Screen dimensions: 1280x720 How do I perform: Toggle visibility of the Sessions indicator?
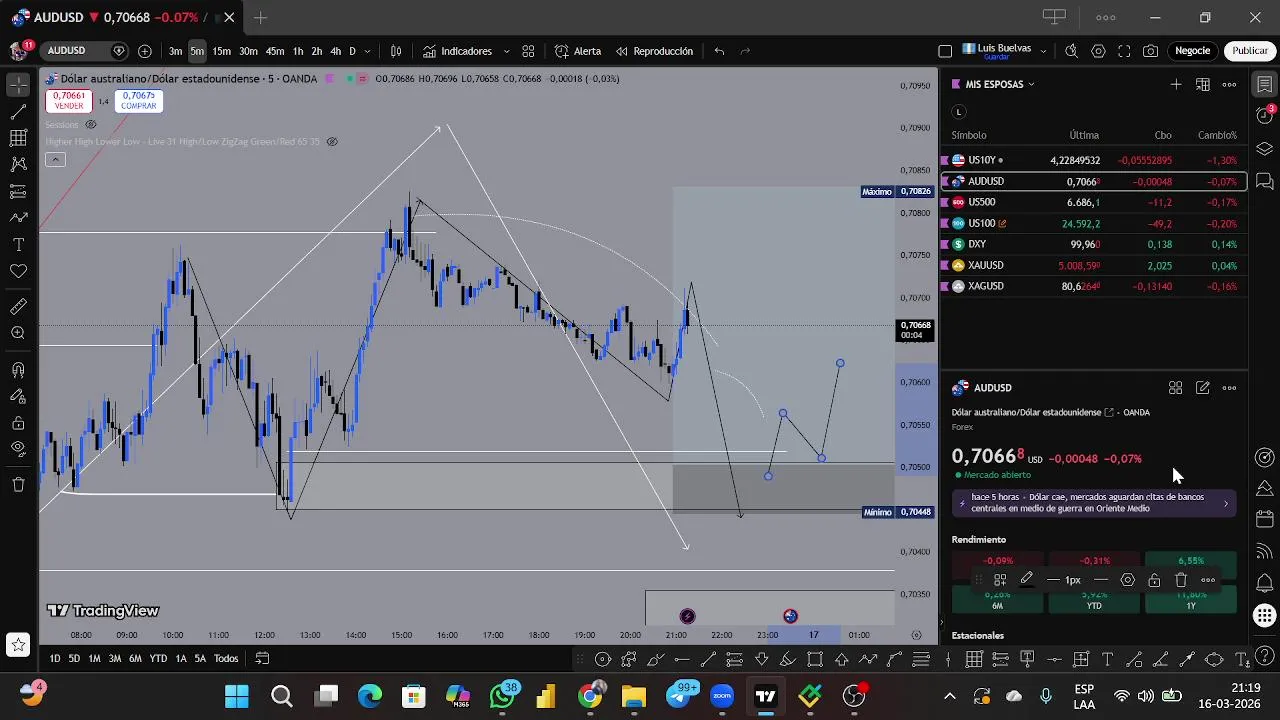(91, 125)
